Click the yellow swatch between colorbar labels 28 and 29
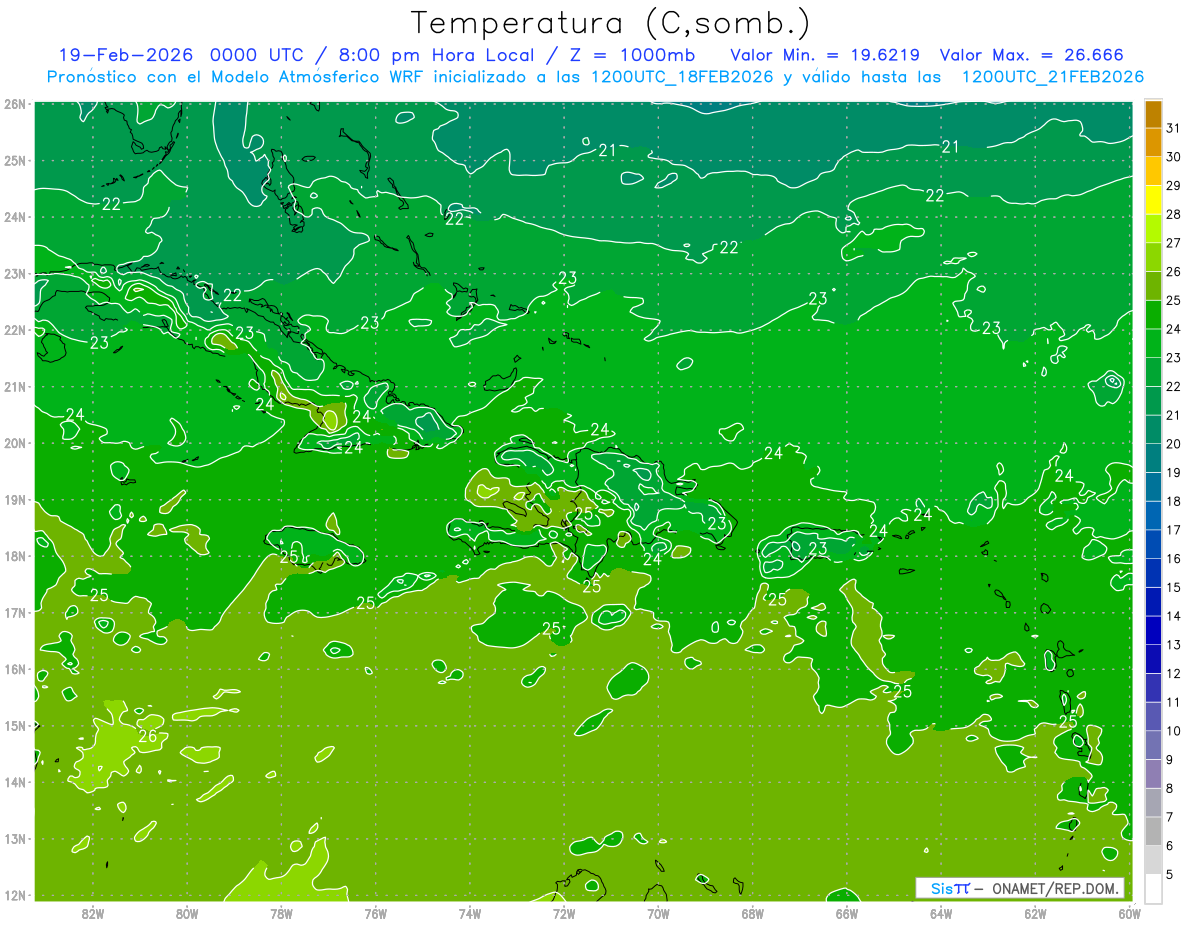The image size is (1200, 927). click(x=1153, y=199)
